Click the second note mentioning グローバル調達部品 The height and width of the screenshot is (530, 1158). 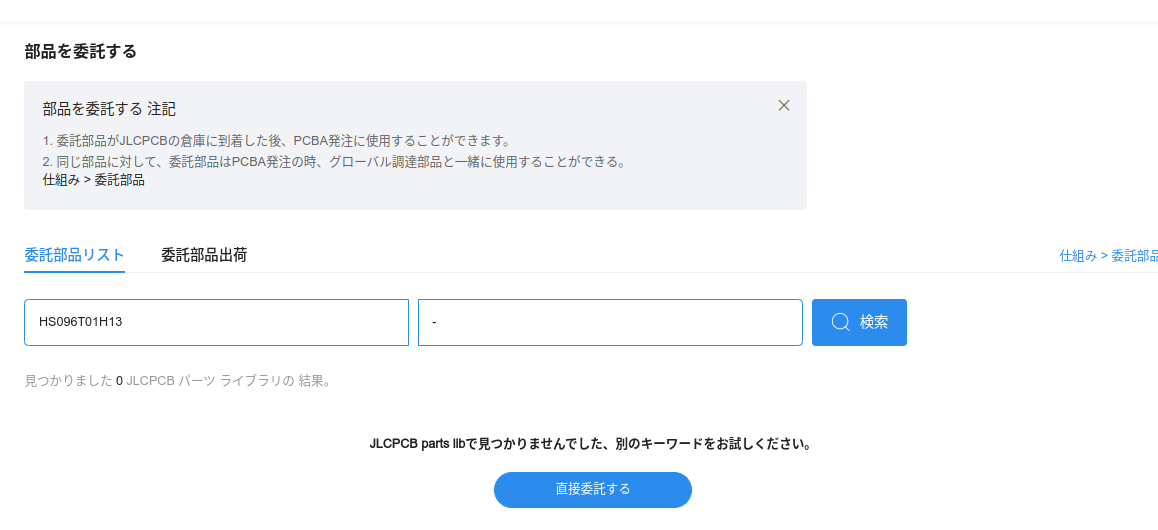click(335, 162)
